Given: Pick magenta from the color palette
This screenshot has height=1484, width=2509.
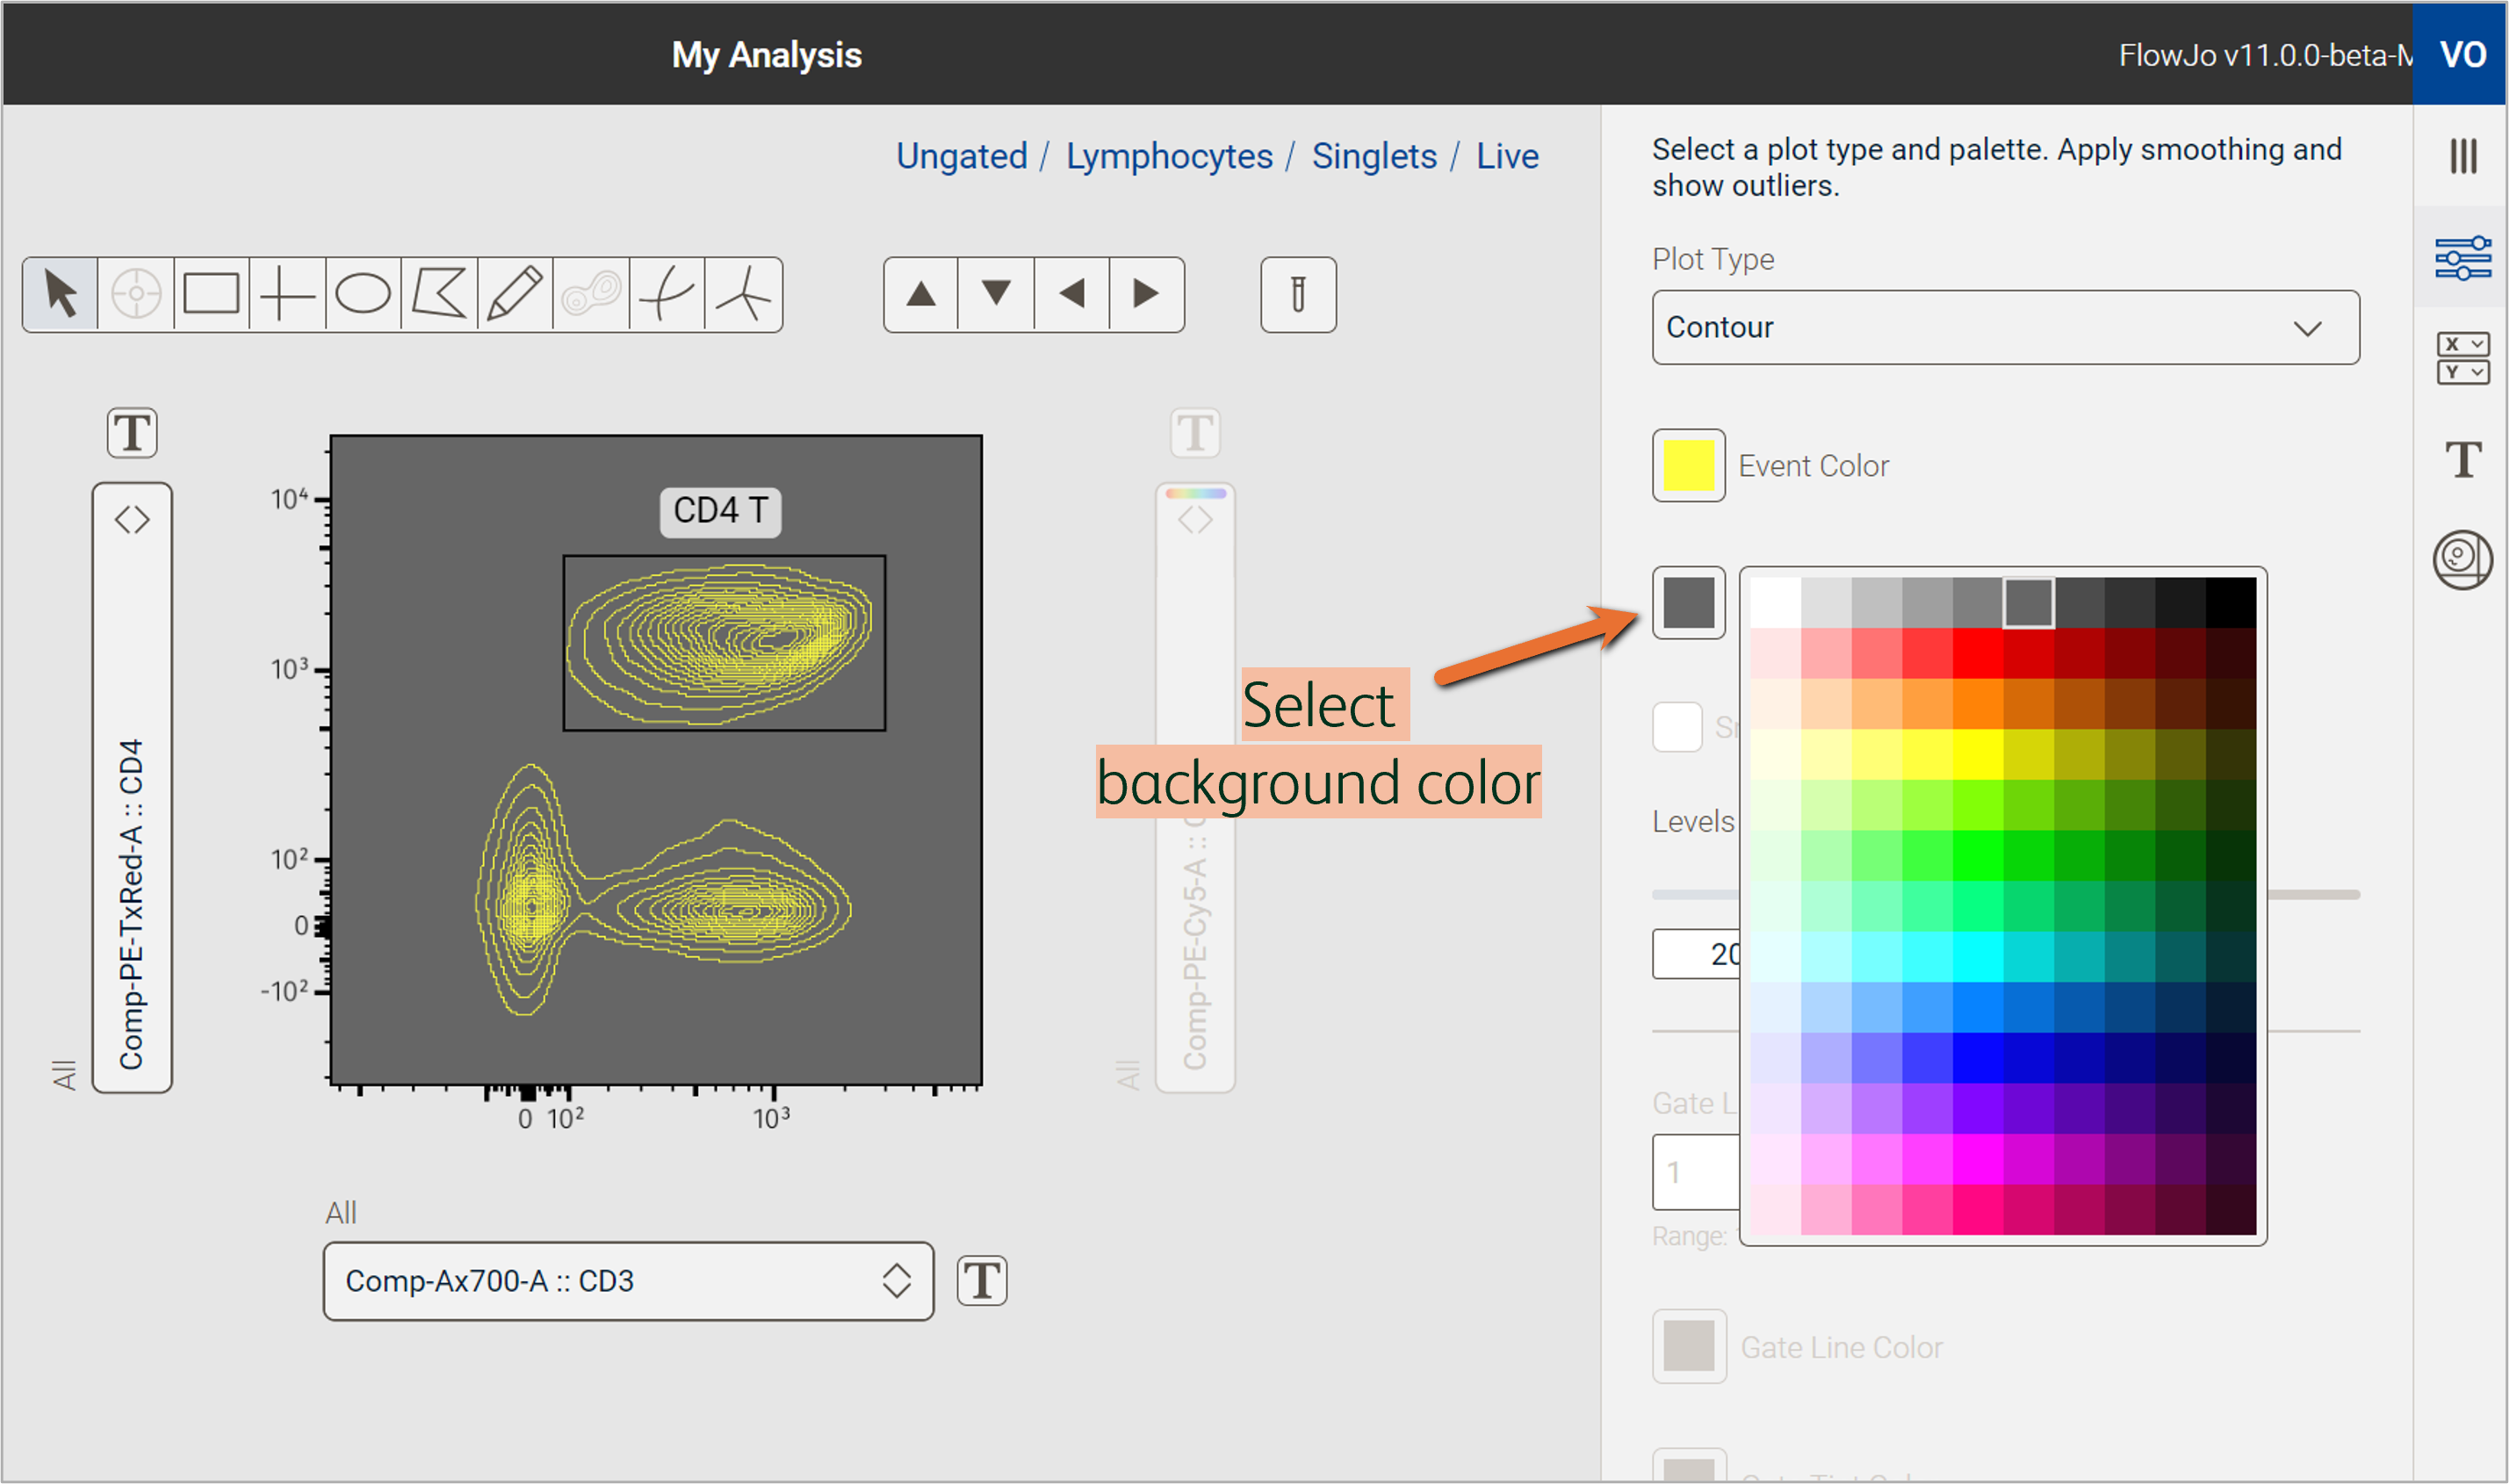Looking at the screenshot, I should [x=1978, y=1159].
